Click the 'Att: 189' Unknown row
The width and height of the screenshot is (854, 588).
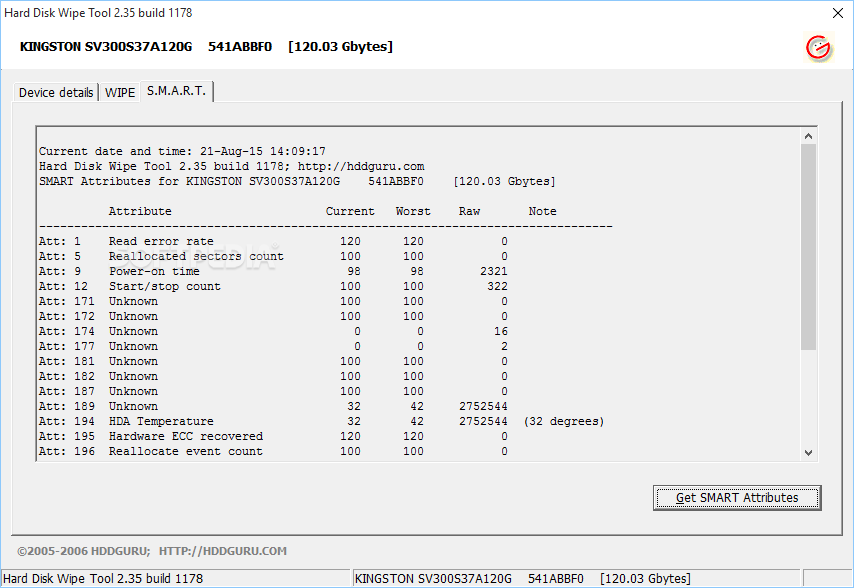click(x=273, y=406)
